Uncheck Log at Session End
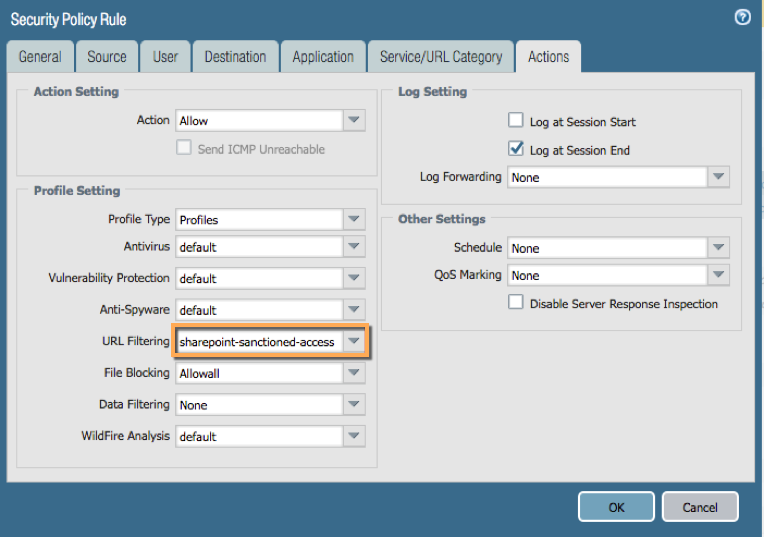 516,149
